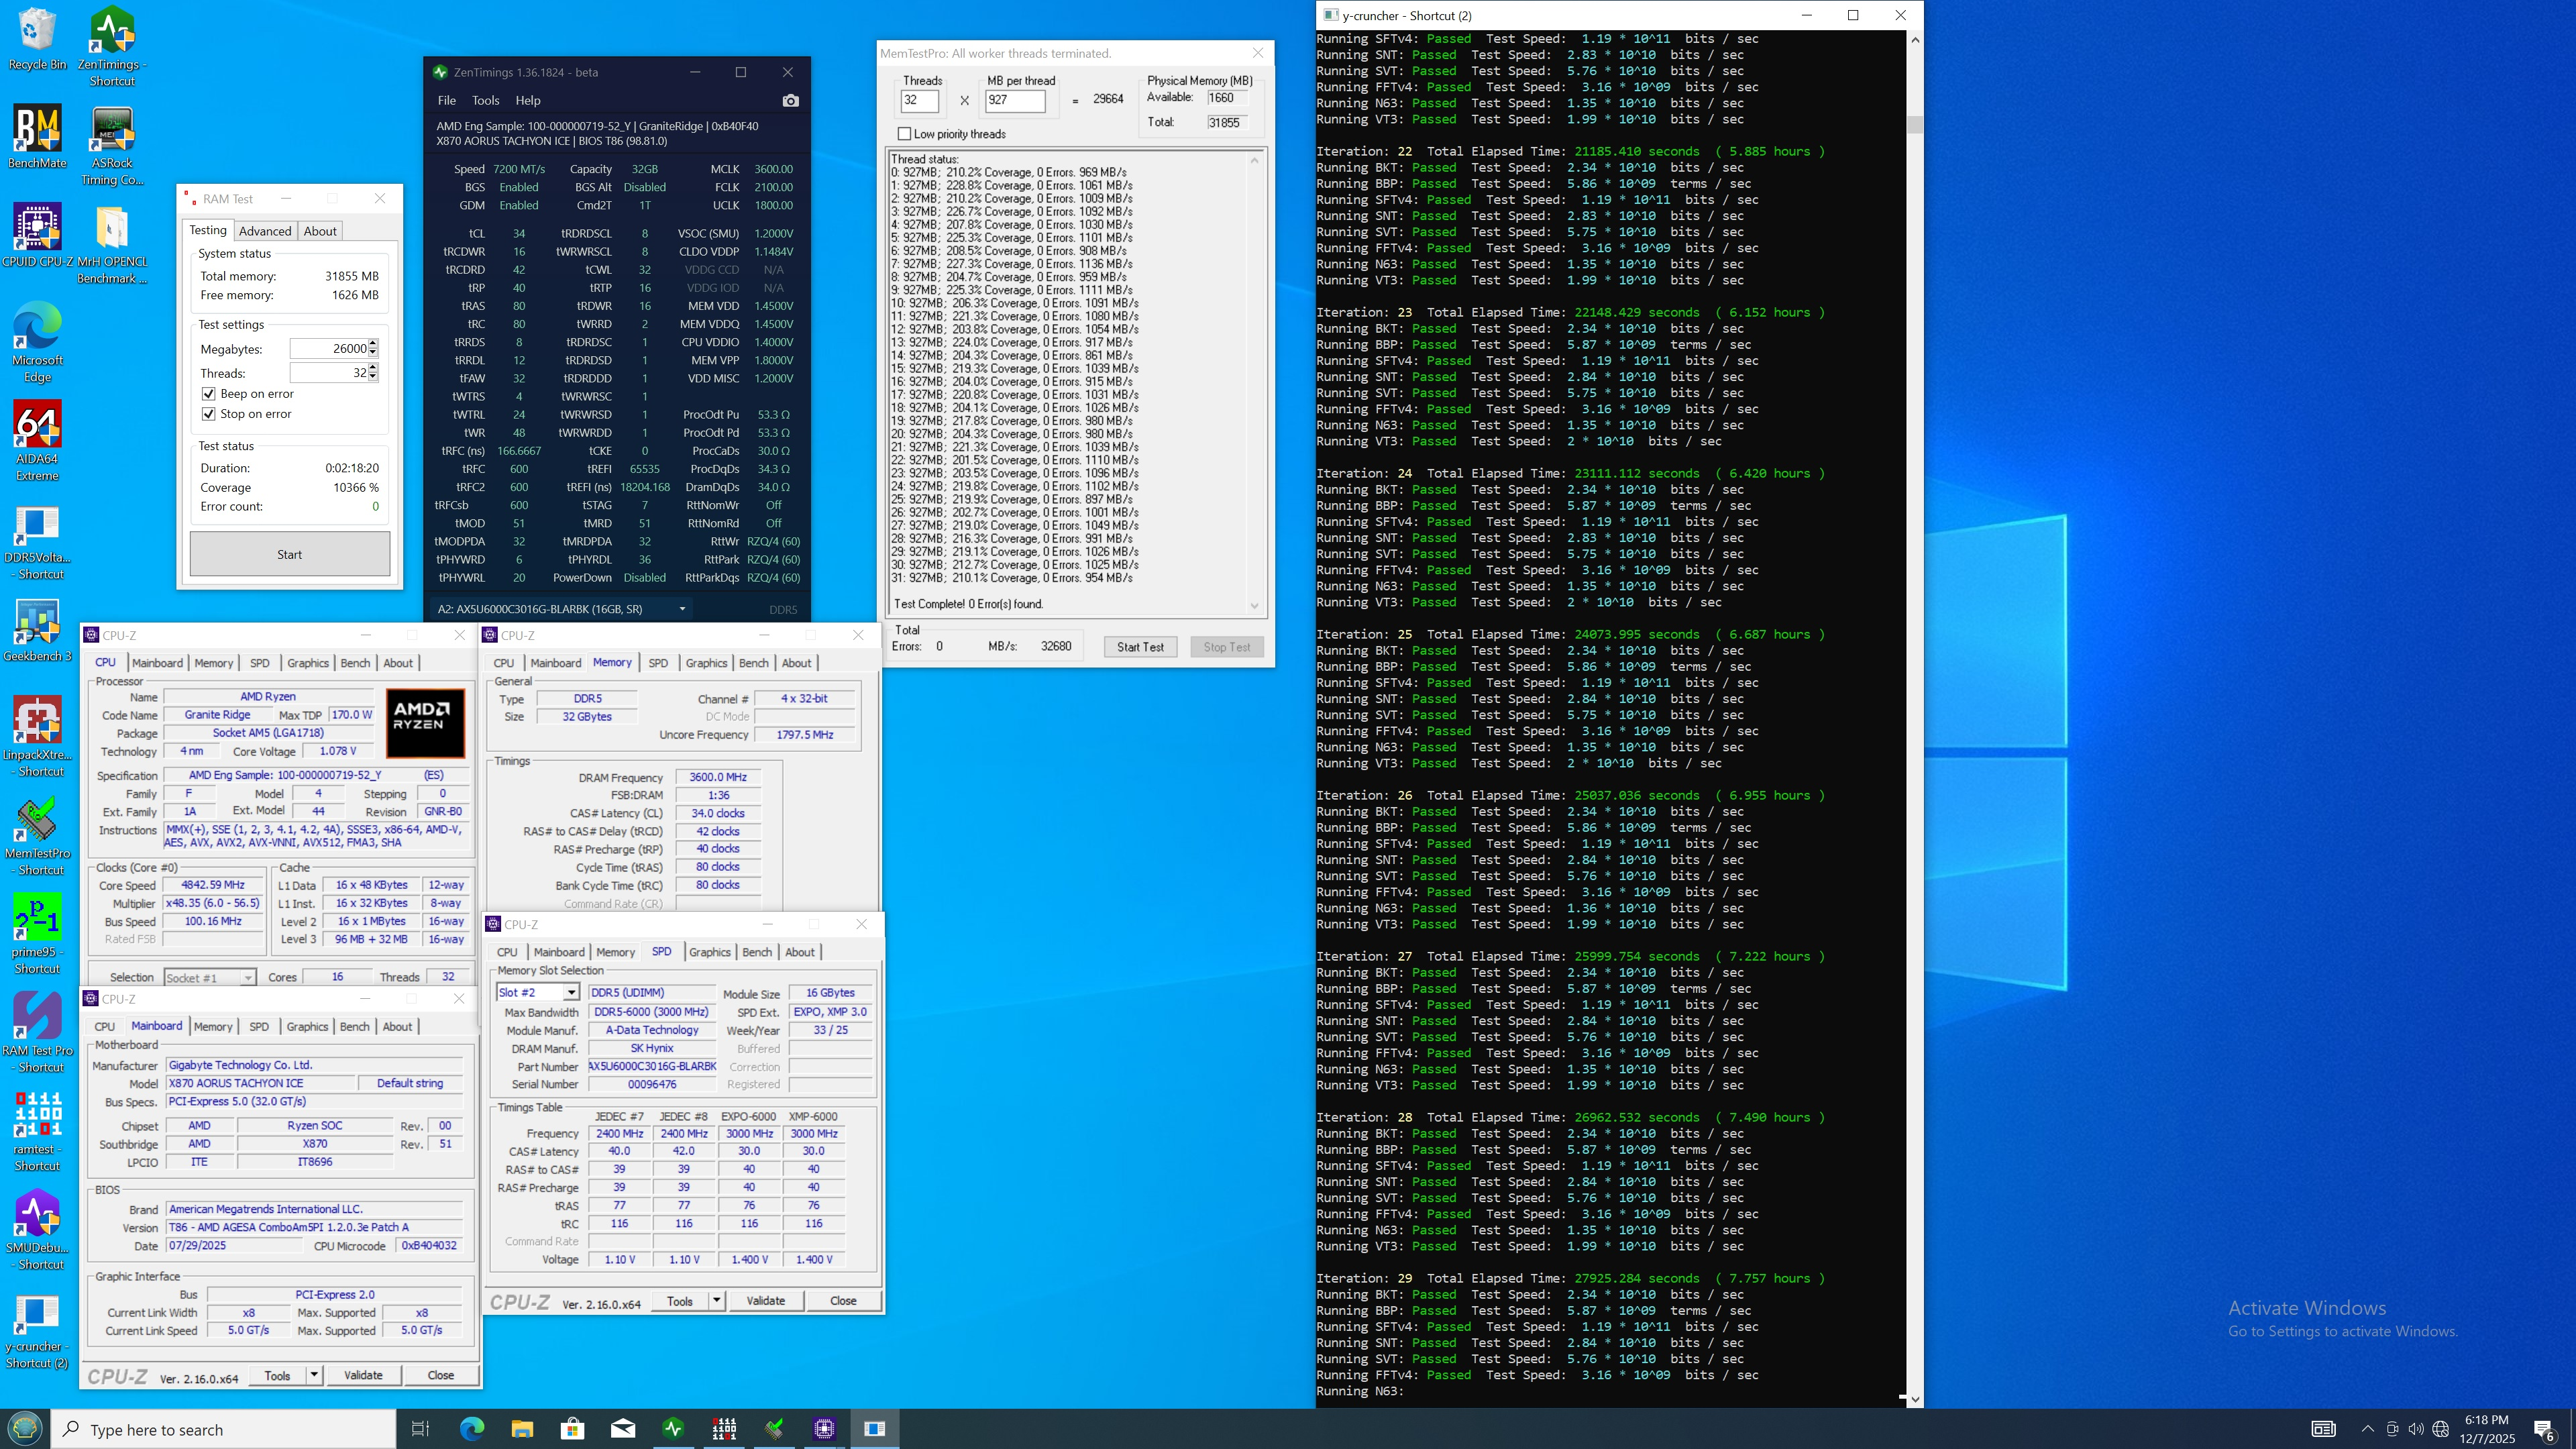The image size is (2576, 1449).
Task: Select the ZenTimings shortcut on the desktop
Action: coord(112,46)
